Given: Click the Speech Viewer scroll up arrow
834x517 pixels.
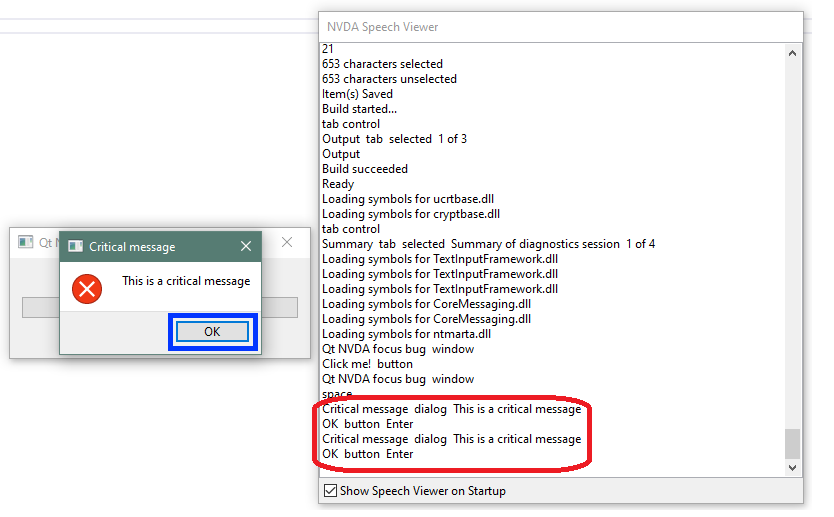Looking at the screenshot, I should [794, 53].
